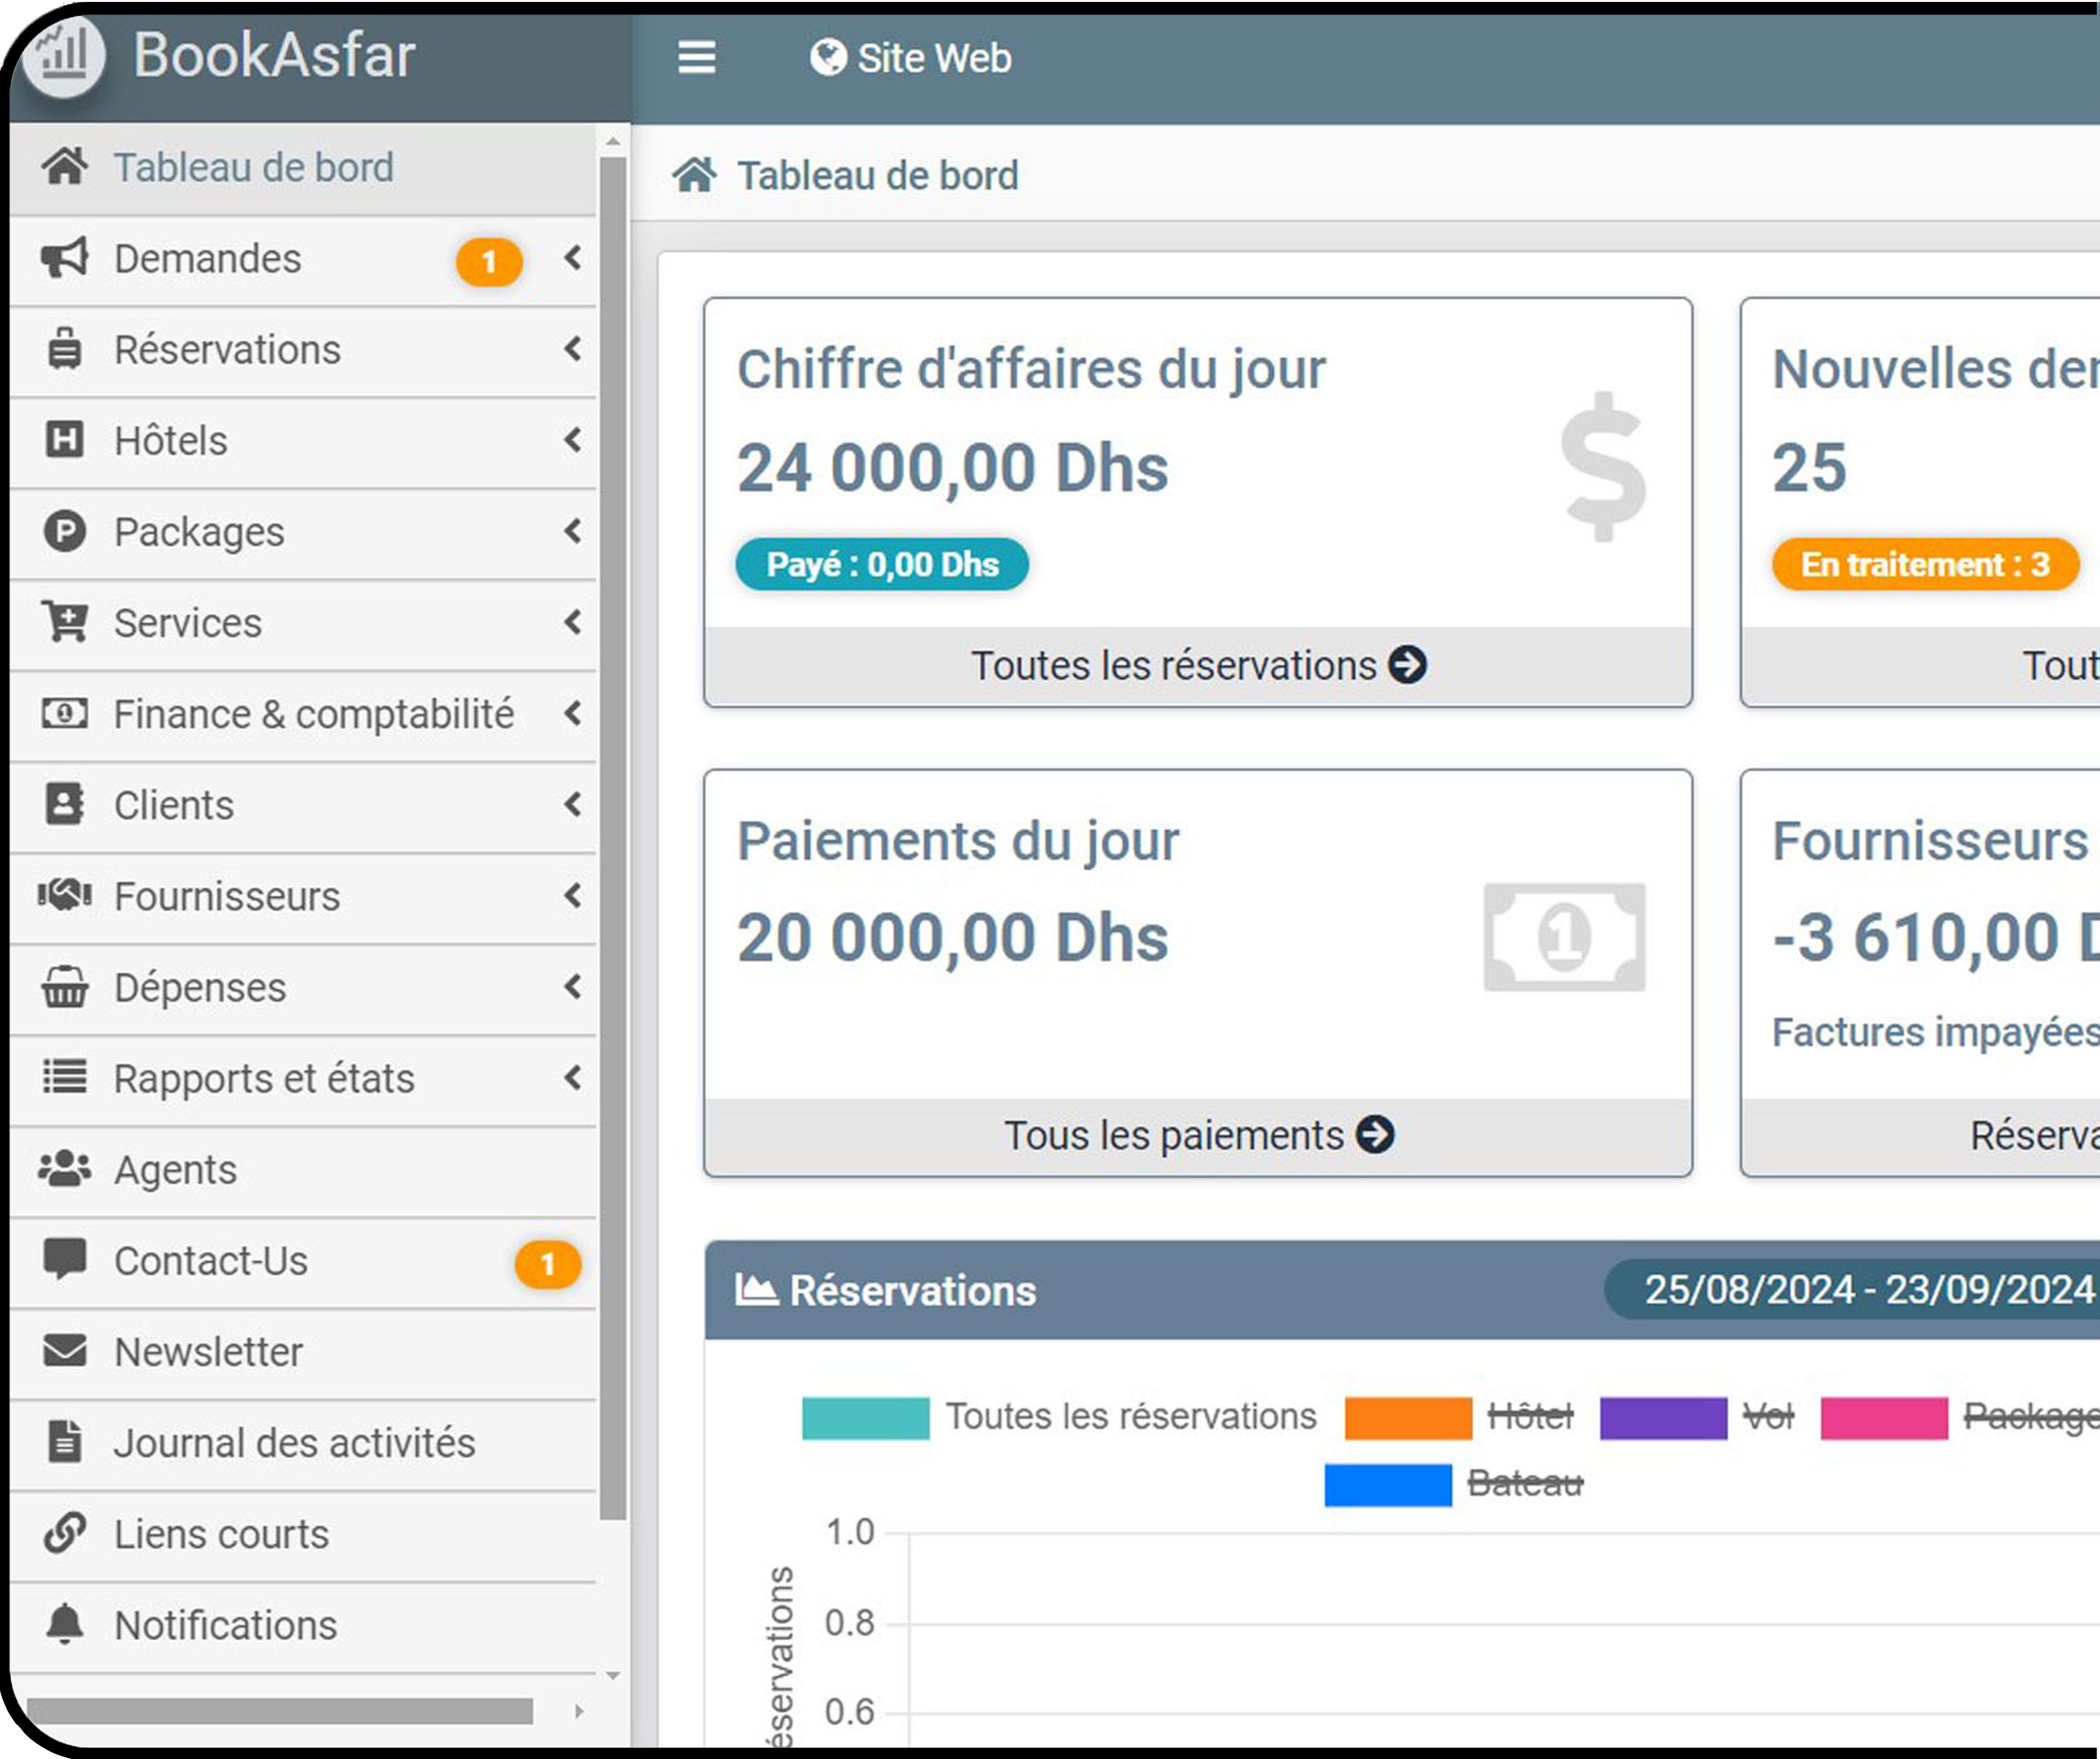Open Journal des activités in sidebar
2100x1759 pixels.
point(294,1442)
